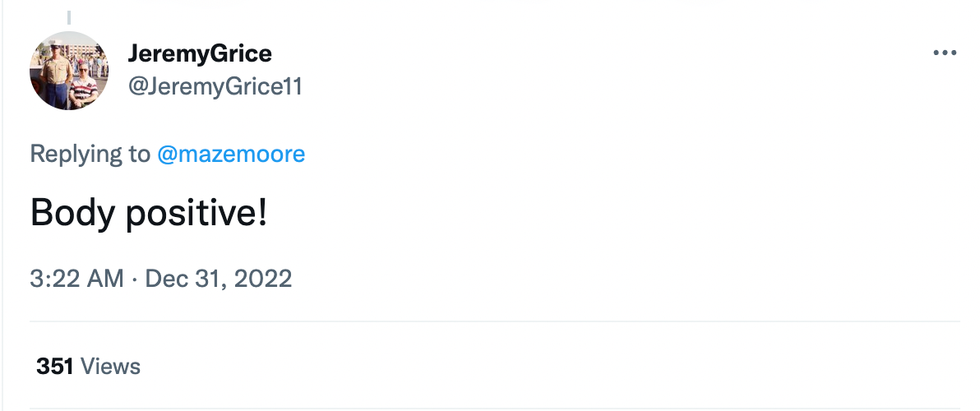Click the @JeremyGrice11 handle

214,87
